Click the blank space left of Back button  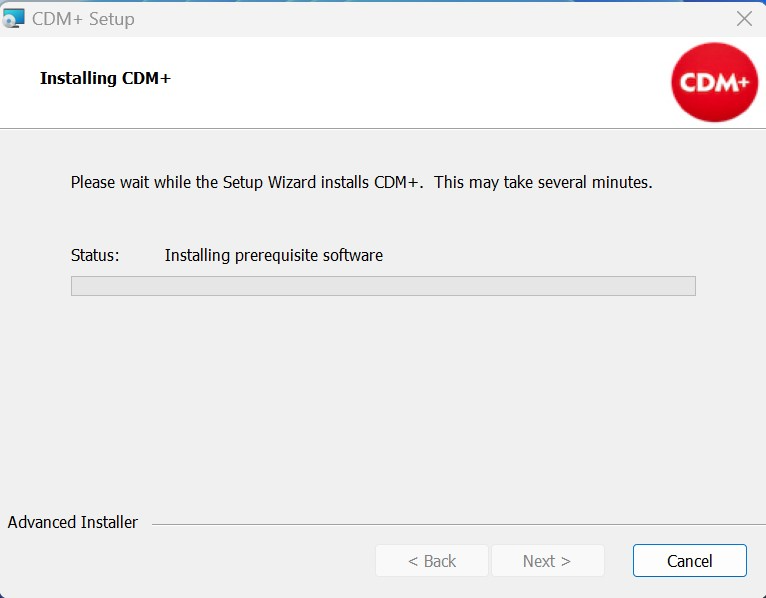click(x=200, y=561)
